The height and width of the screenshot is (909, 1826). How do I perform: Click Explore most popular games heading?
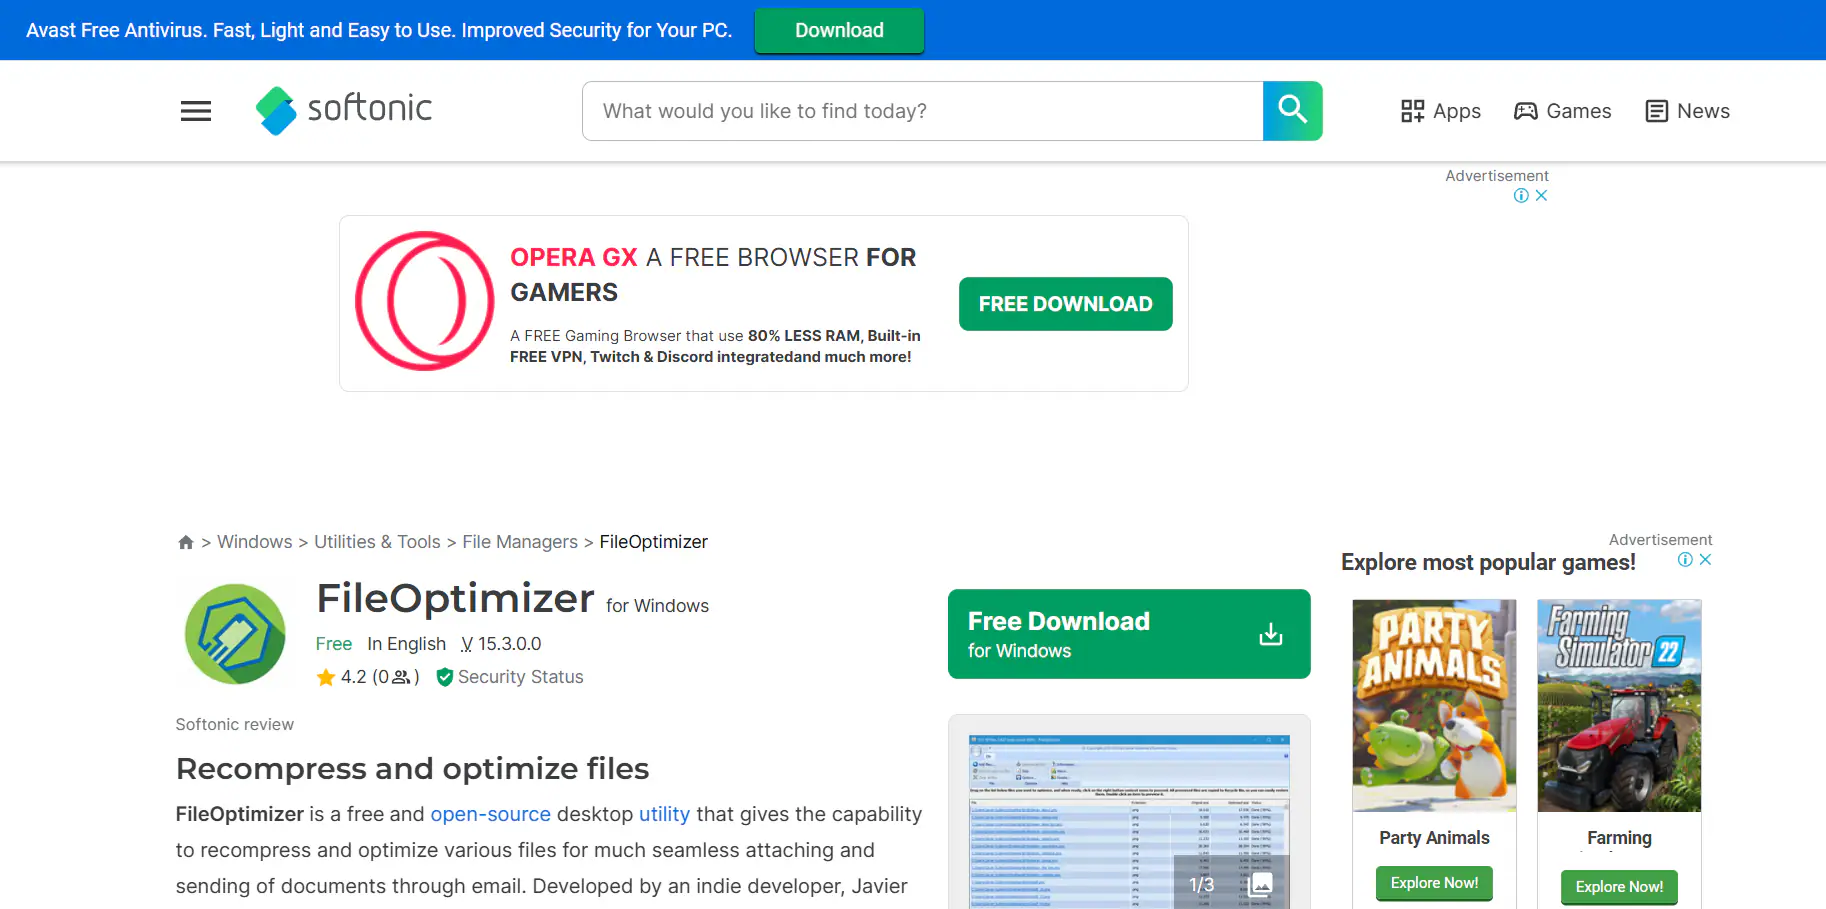click(x=1488, y=562)
